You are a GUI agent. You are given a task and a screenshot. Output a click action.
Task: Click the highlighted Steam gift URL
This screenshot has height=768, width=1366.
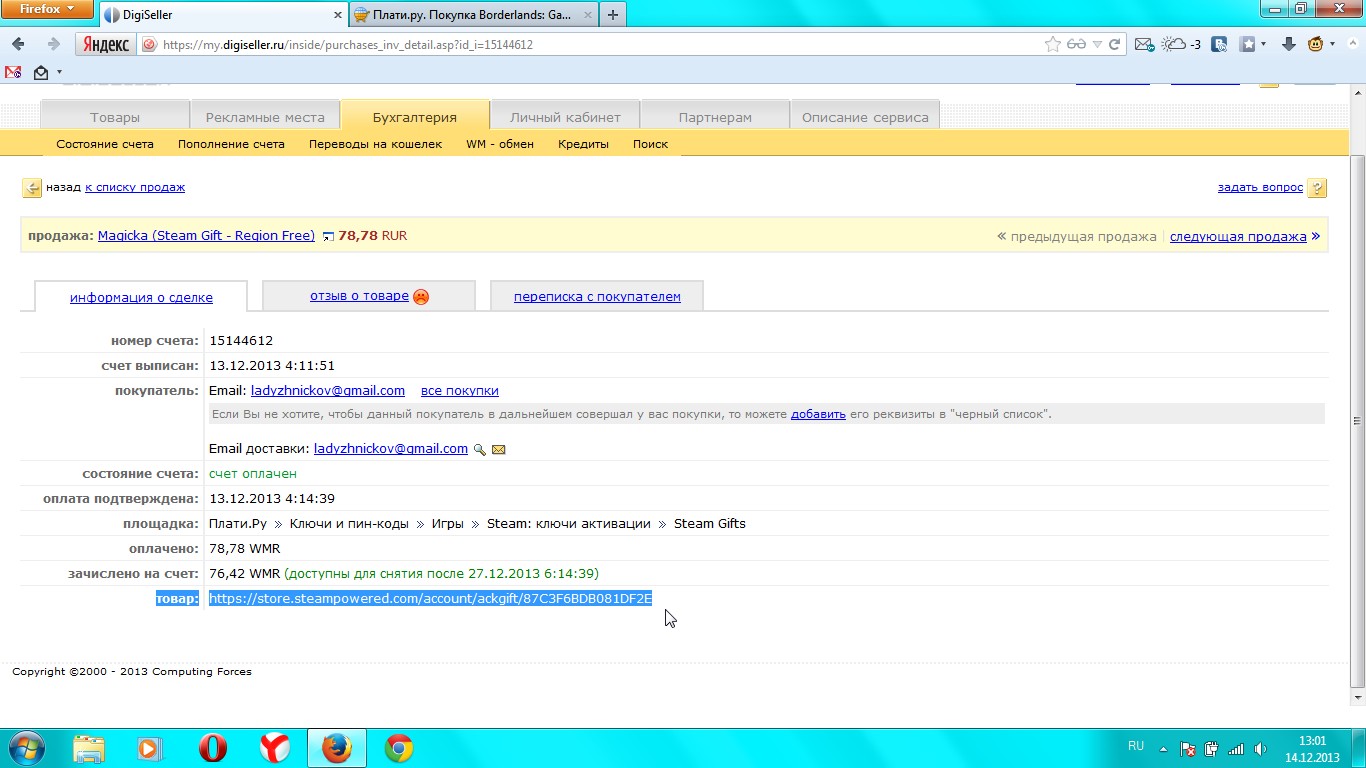coord(430,599)
